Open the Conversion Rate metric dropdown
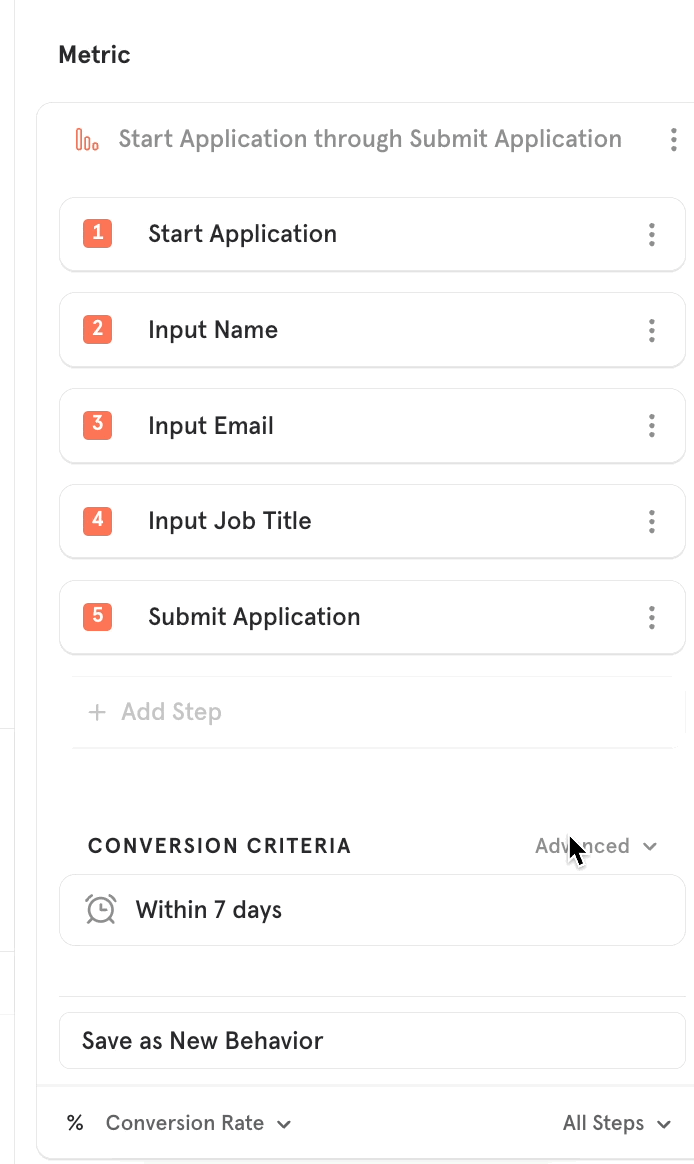This screenshot has height=1164, width=694. point(198,1123)
